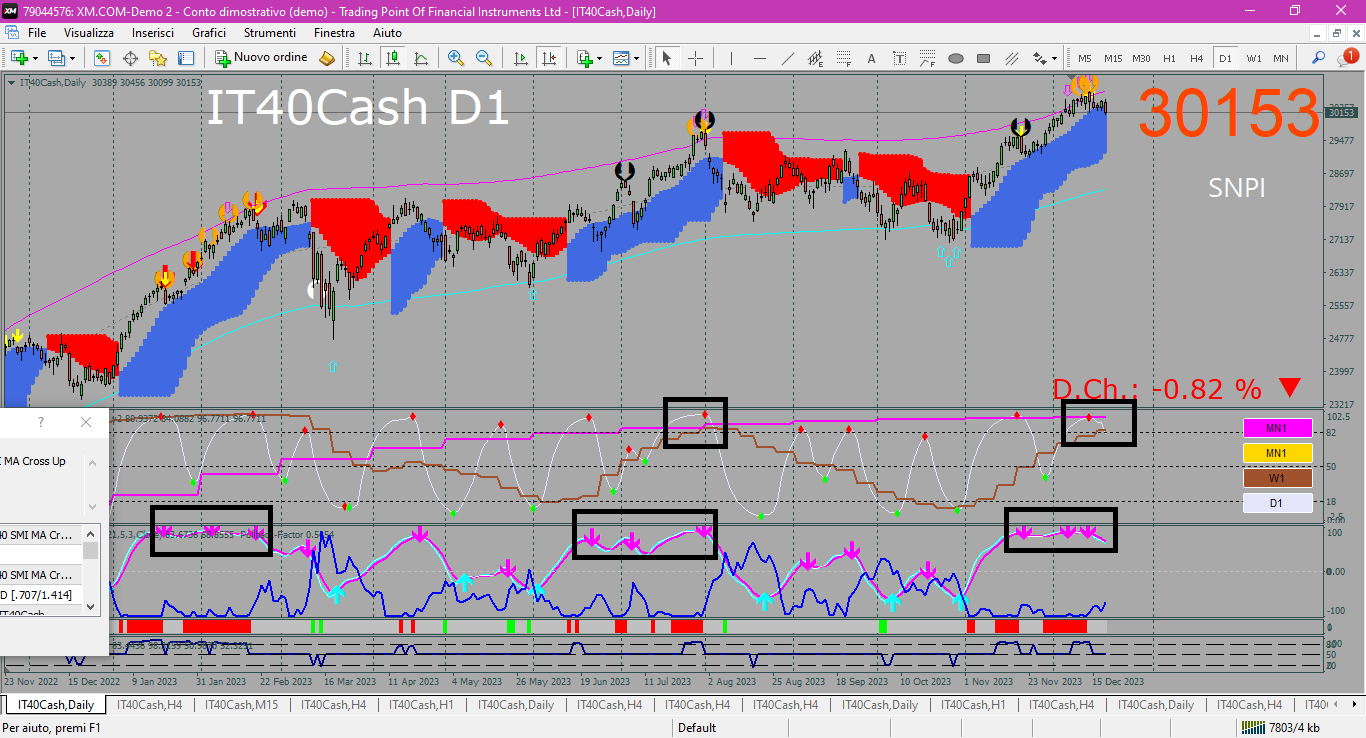
Task: Zoom out of the chart
Action: (484, 58)
